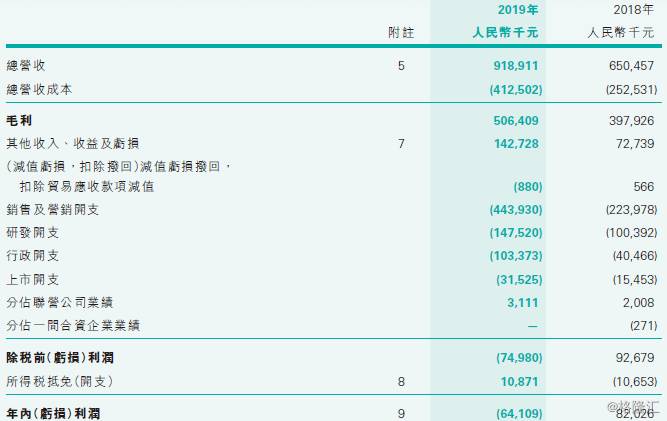667x421 pixels.
Task: Click the (減值虧損，扣除撥回) label line
Action: pyautogui.click(x=118, y=166)
